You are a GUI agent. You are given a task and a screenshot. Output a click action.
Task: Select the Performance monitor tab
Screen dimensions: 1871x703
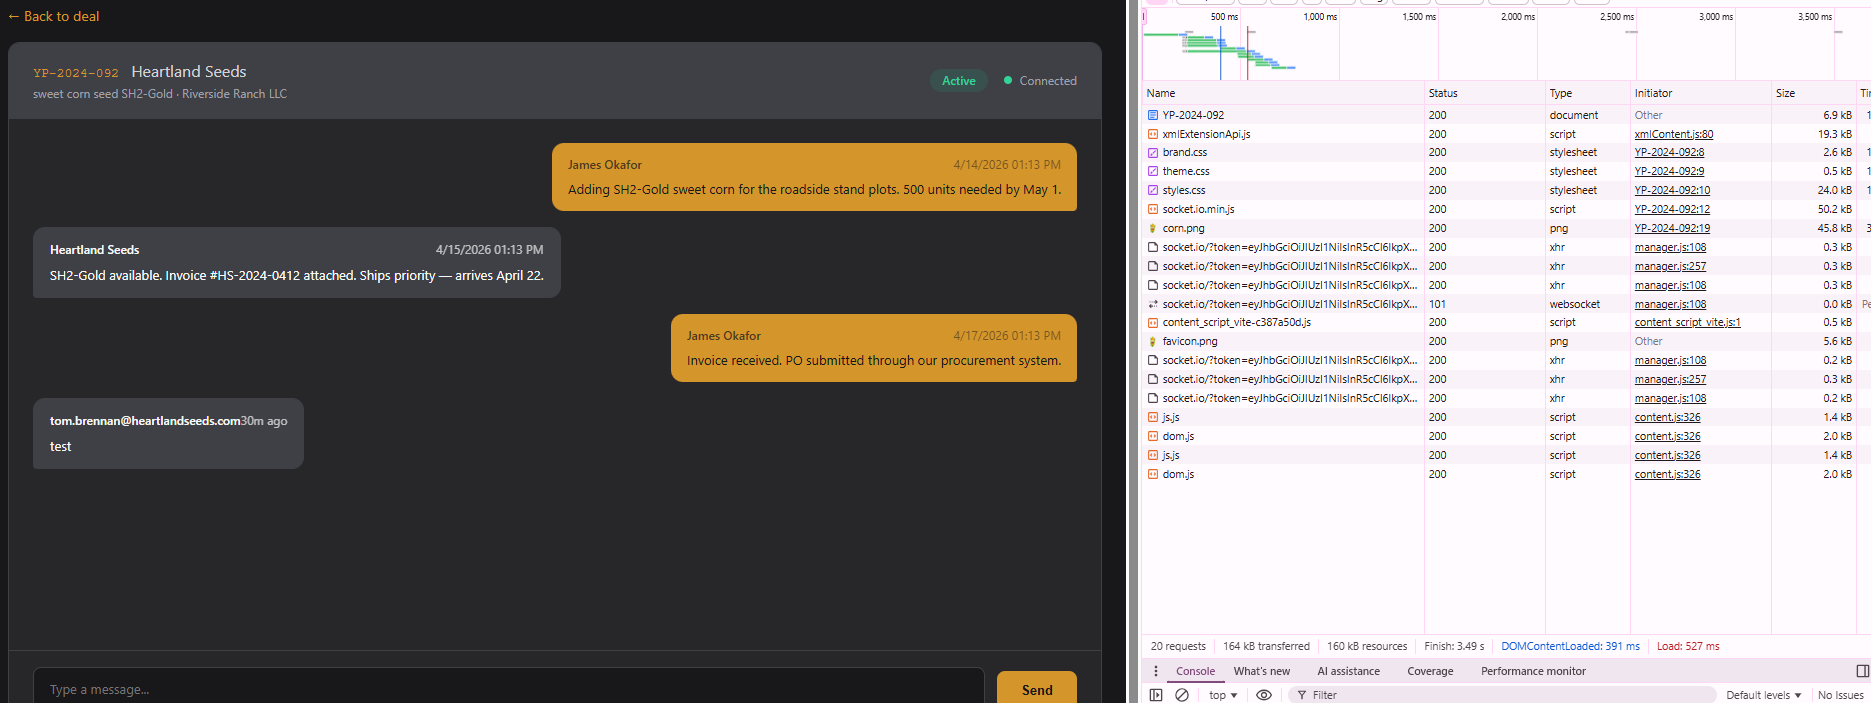pos(1533,671)
